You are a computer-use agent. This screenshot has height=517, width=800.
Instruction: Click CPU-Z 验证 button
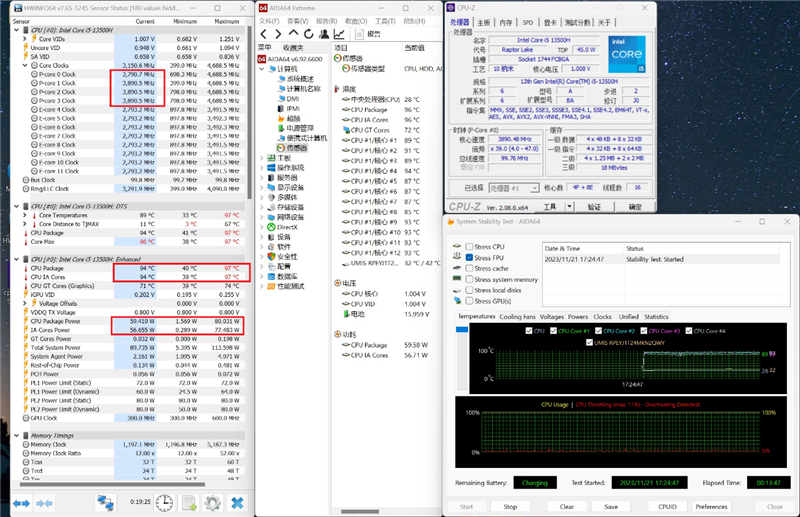(594, 207)
